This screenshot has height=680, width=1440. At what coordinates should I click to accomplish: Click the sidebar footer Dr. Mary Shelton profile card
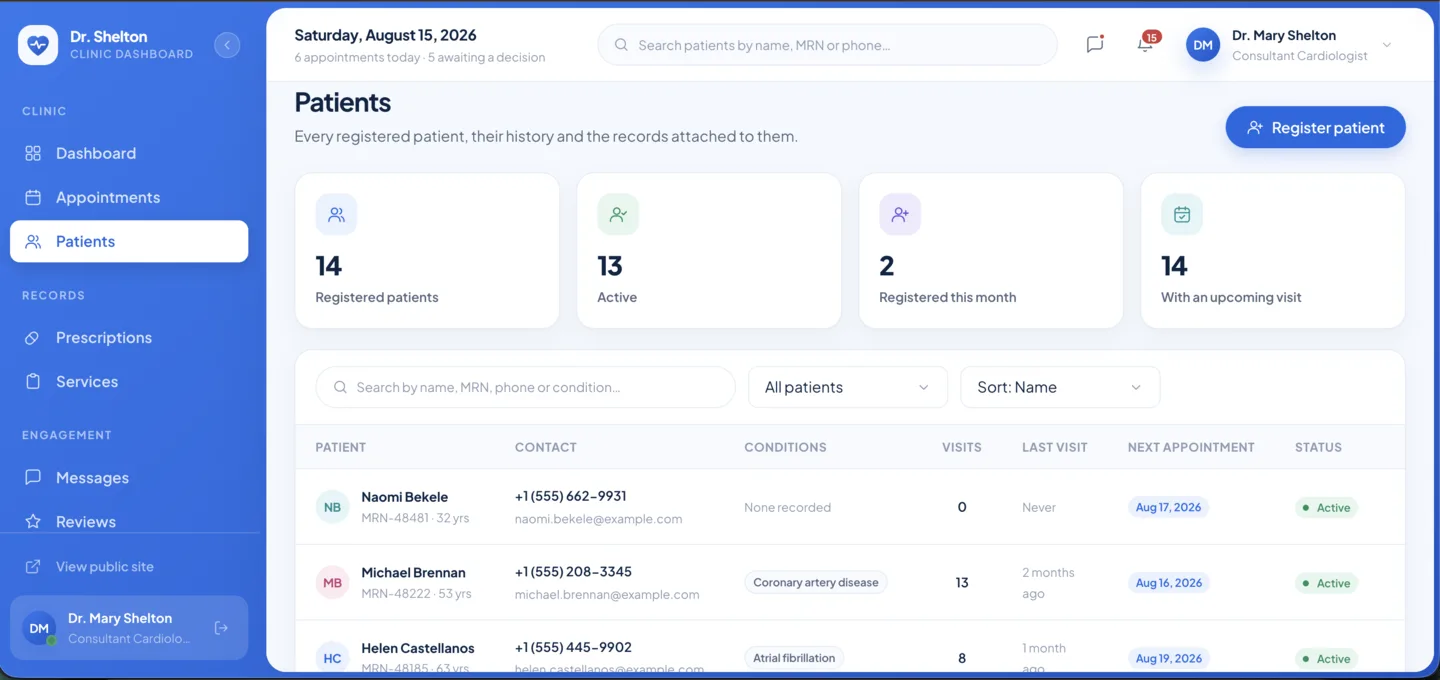pos(129,628)
